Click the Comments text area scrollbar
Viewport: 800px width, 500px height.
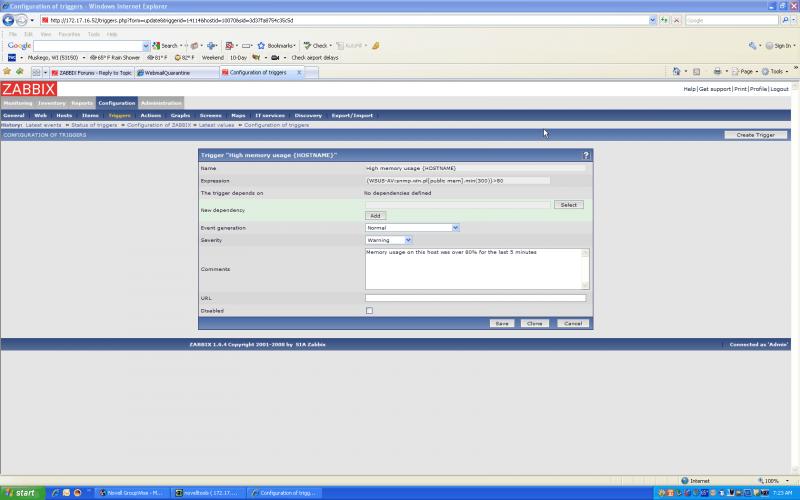[x=585, y=269]
